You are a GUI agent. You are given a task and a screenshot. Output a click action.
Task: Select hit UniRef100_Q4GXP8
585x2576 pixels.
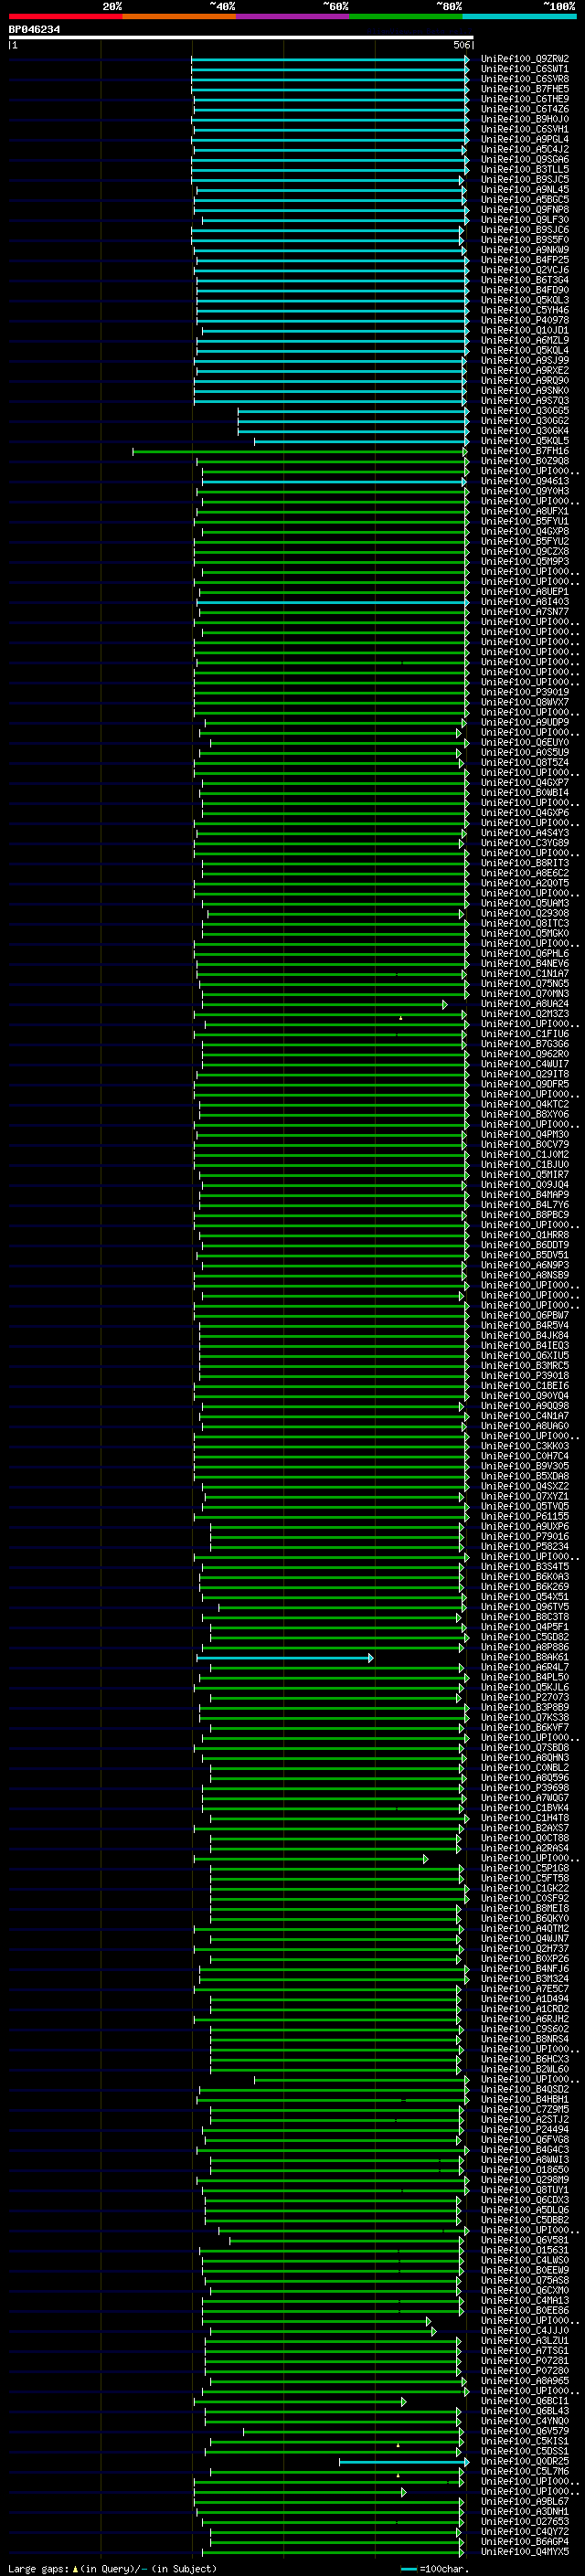click(525, 531)
